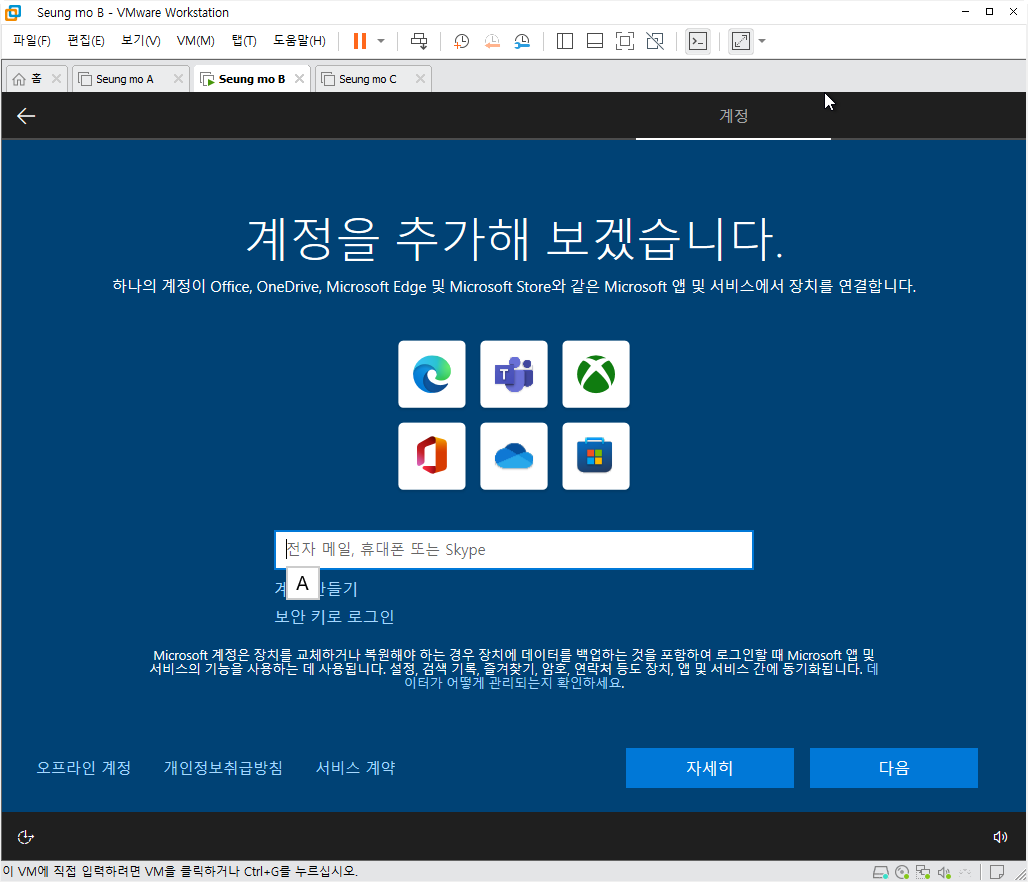This screenshot has height=882, width=1028.
Task: Open the 보기(V) menu
Action: [140, 41]
